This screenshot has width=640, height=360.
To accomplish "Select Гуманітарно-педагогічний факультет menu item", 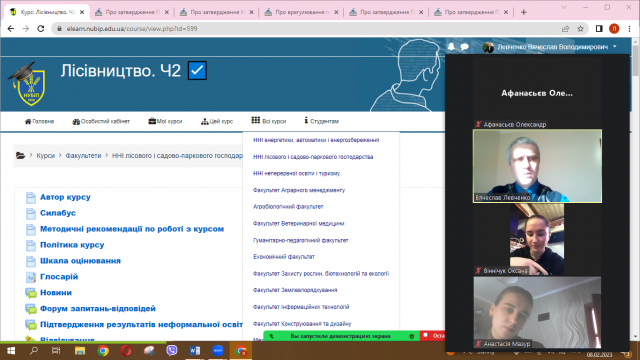I will (300, 240).
